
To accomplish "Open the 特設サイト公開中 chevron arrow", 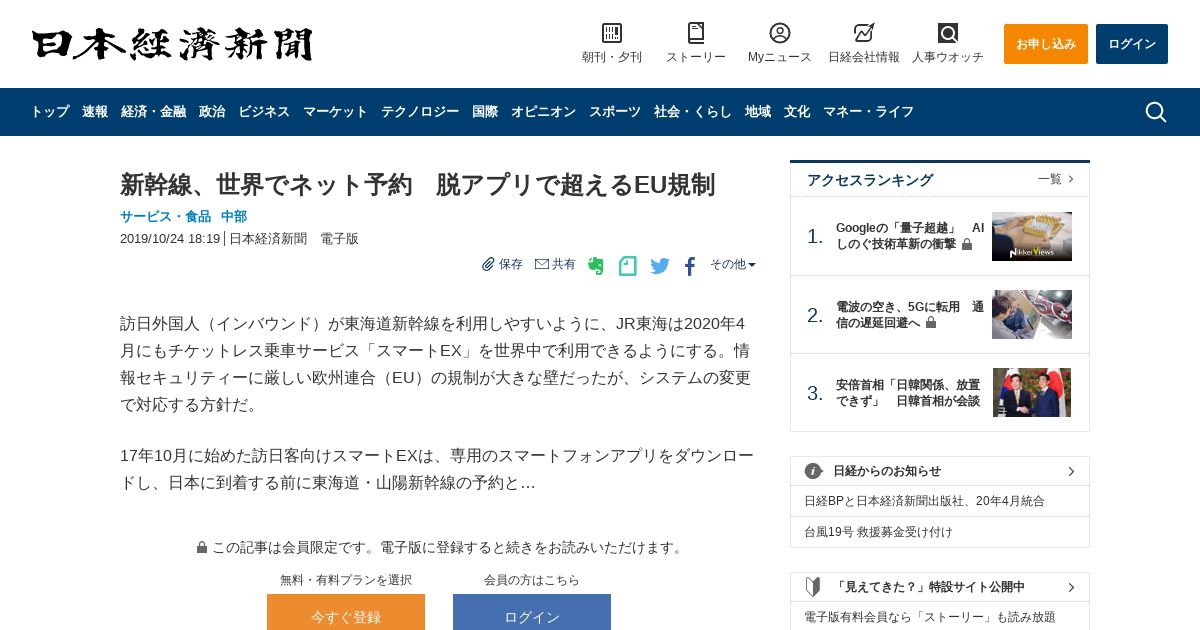I will [1071, 587].
